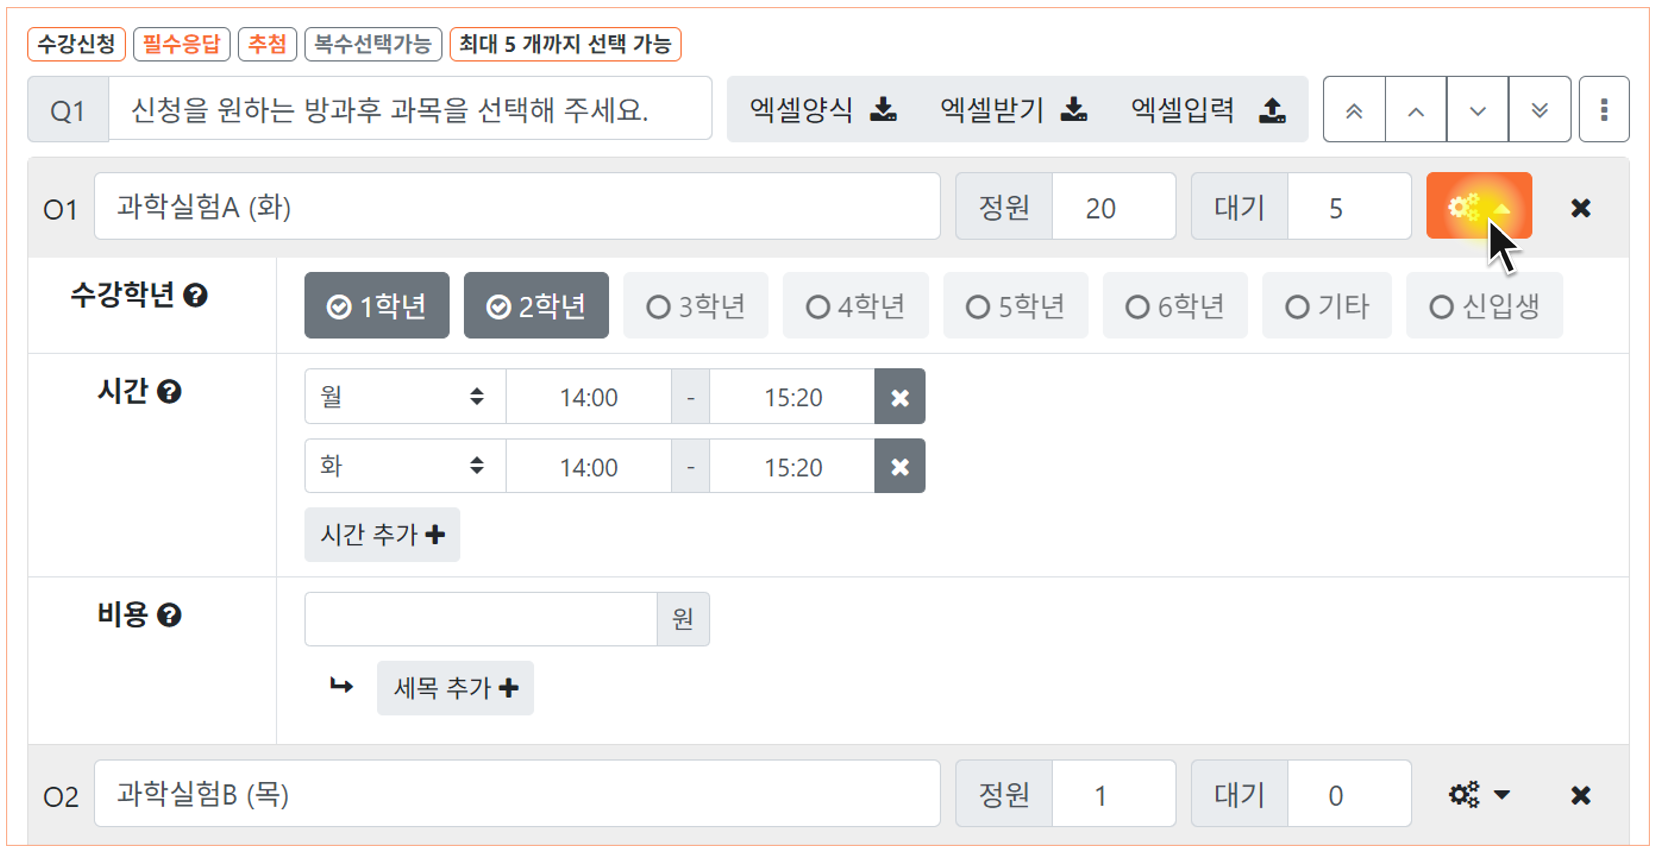Click the 엑셀양식 download icon
The image size is (1655, 852).
pos(883,109)
